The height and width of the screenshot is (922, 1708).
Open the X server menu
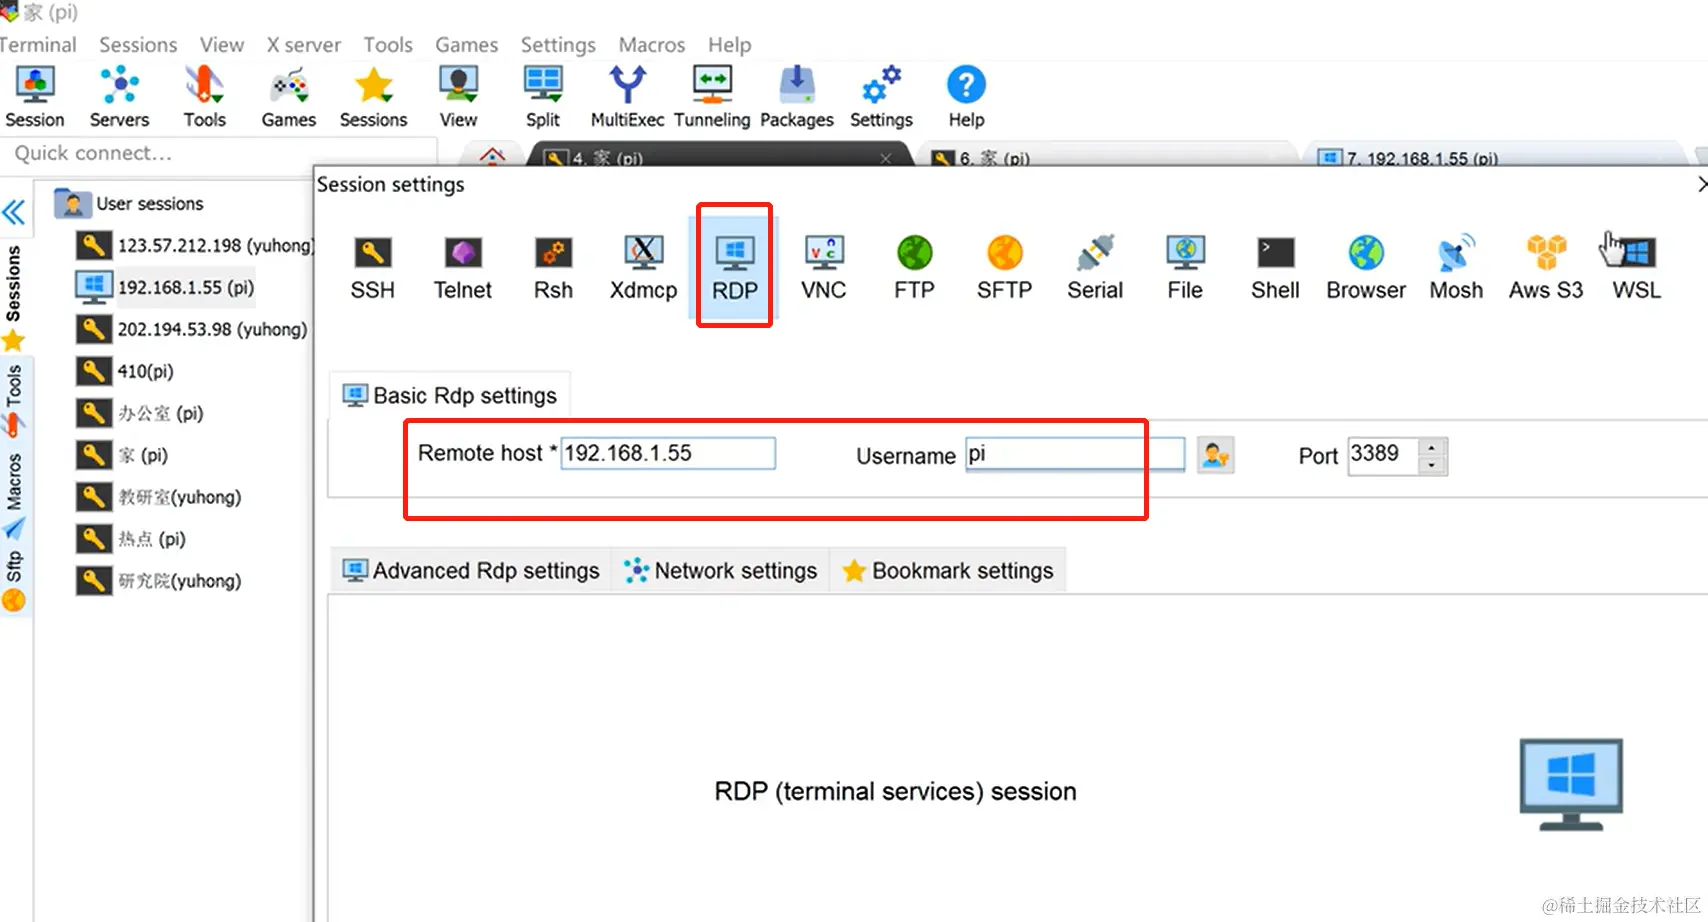304,45
